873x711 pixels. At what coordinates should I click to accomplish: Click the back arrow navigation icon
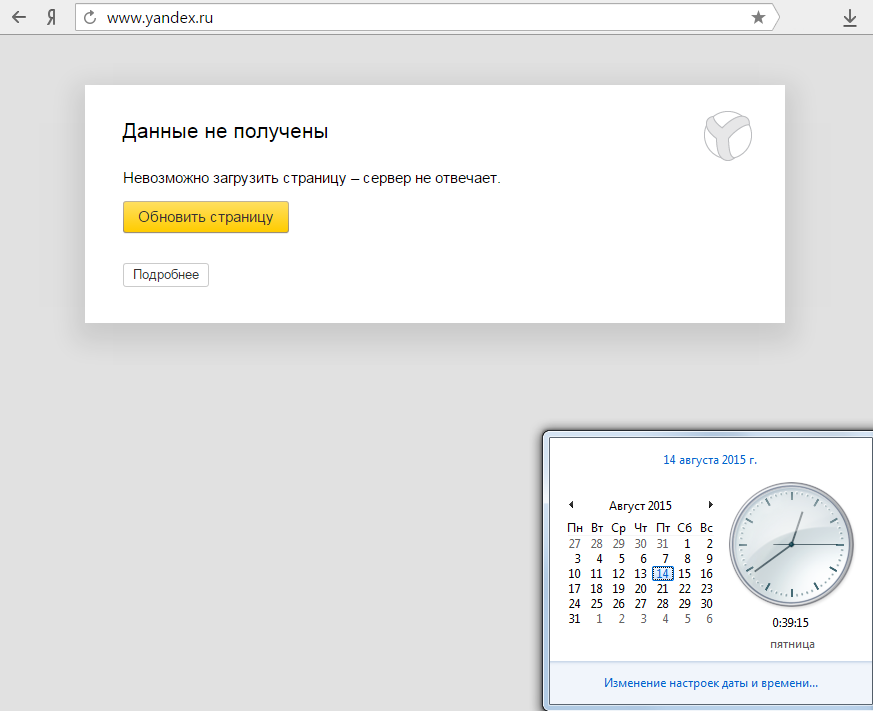(18, 17)
